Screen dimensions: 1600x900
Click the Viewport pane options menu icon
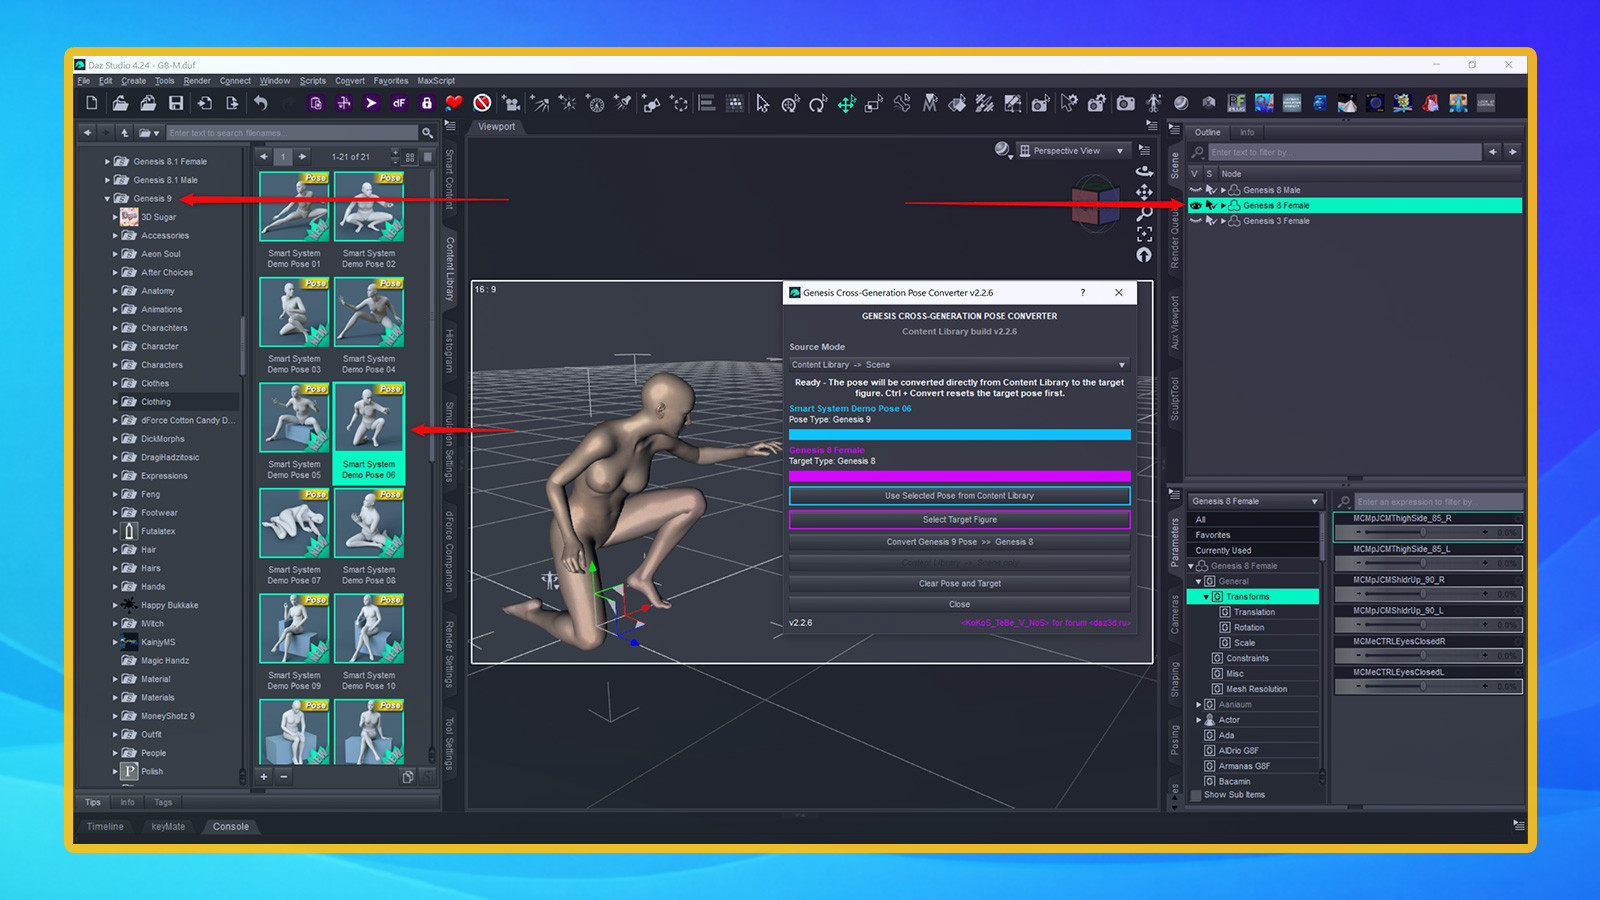(1151, 127)
